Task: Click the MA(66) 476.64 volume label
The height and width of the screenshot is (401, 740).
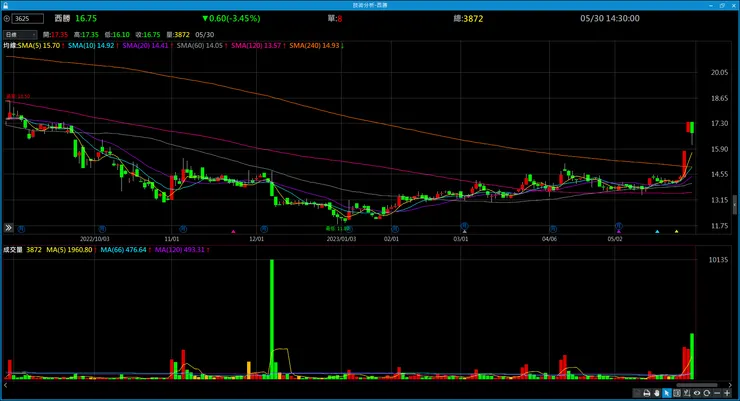Action: [x=124, y=250]
